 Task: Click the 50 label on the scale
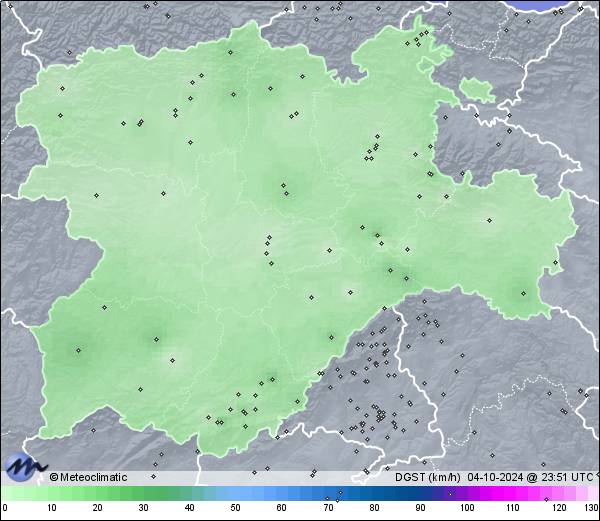(x=235, y=508)
